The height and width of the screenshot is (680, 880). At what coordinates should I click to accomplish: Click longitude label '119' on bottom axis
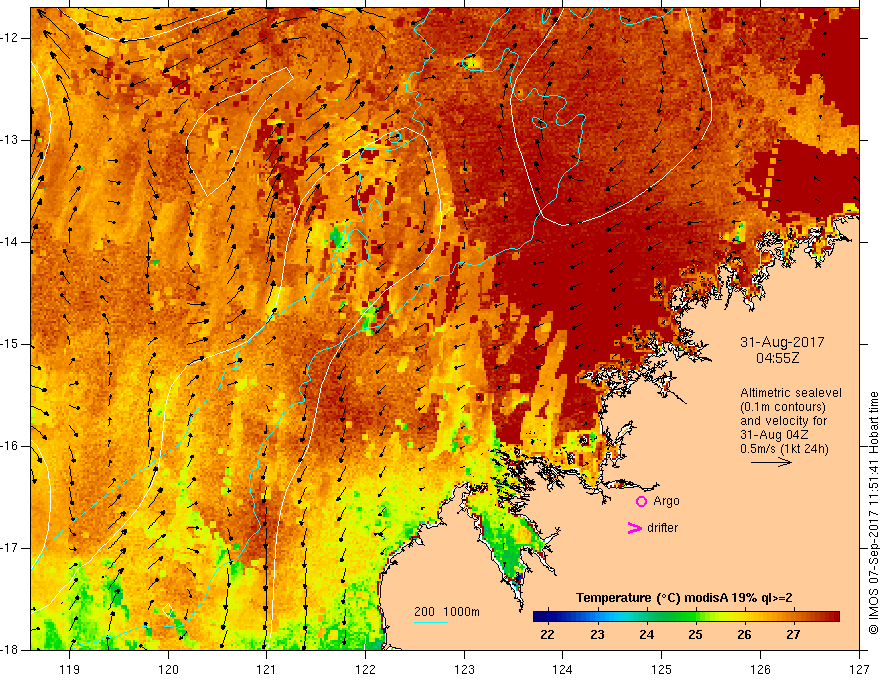coord(70,669)
